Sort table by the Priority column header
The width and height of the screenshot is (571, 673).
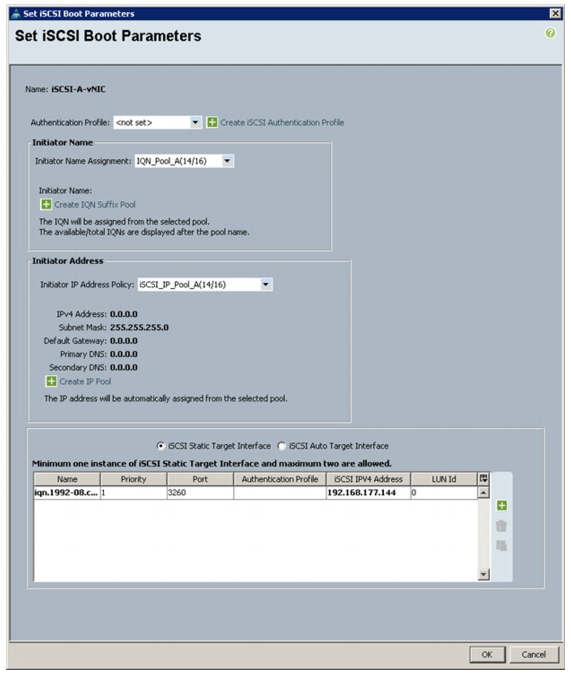[x=134, y=479]
